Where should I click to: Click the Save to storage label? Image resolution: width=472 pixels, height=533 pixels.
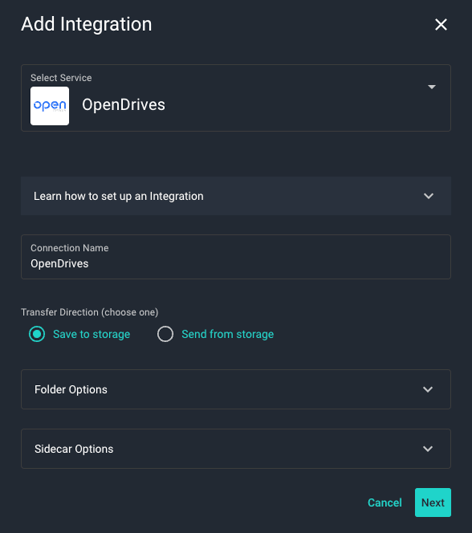[91, 334]
